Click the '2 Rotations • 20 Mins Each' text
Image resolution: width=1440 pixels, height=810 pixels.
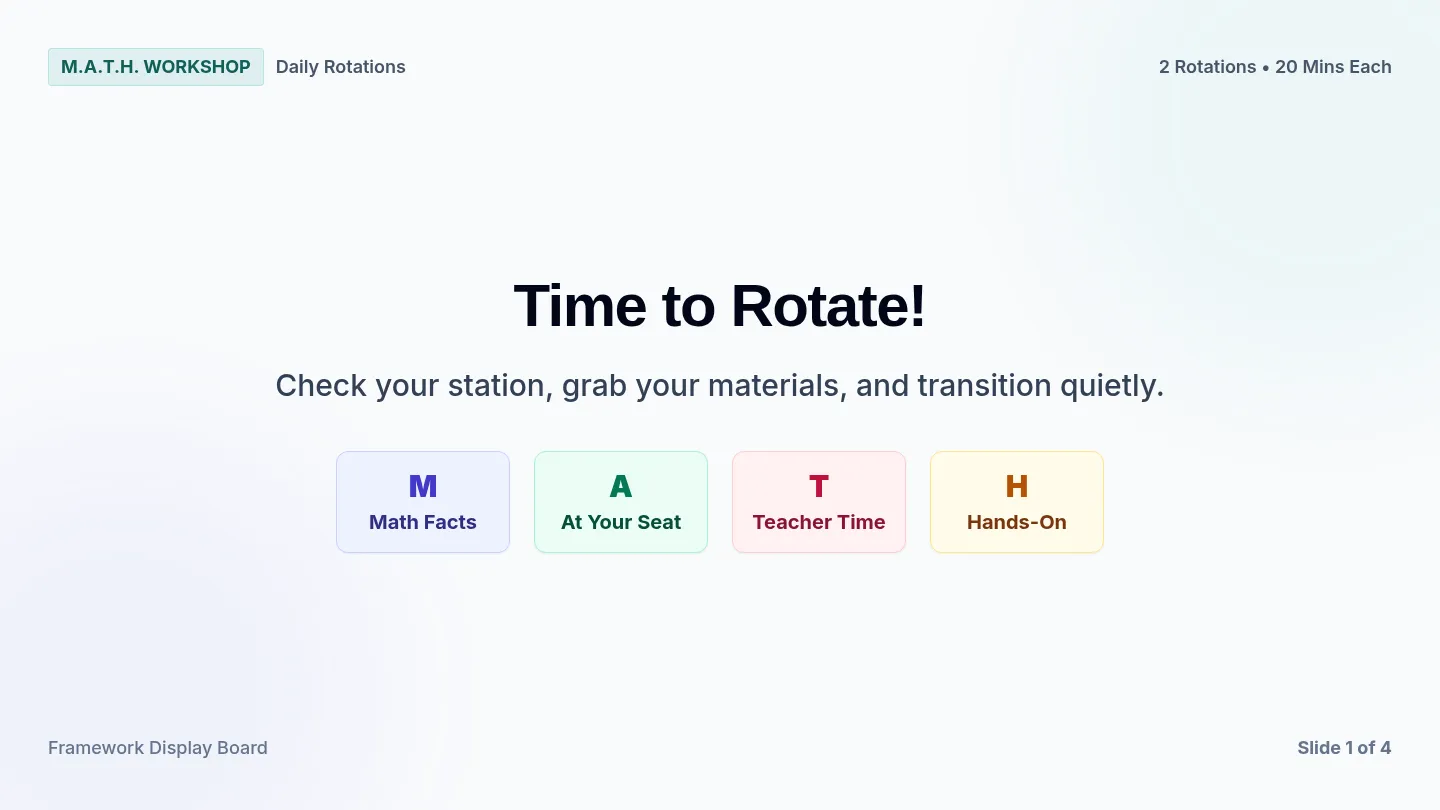tap(1275, 67)
